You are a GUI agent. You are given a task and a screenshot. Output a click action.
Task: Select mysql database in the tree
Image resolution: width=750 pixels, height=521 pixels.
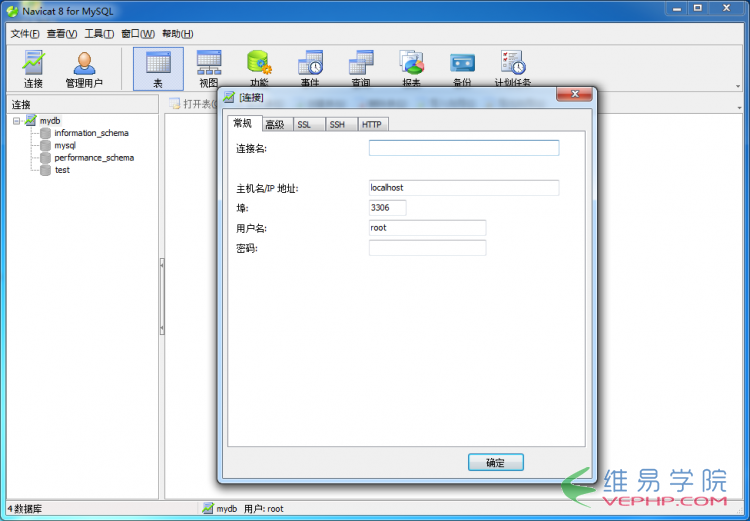65,145
